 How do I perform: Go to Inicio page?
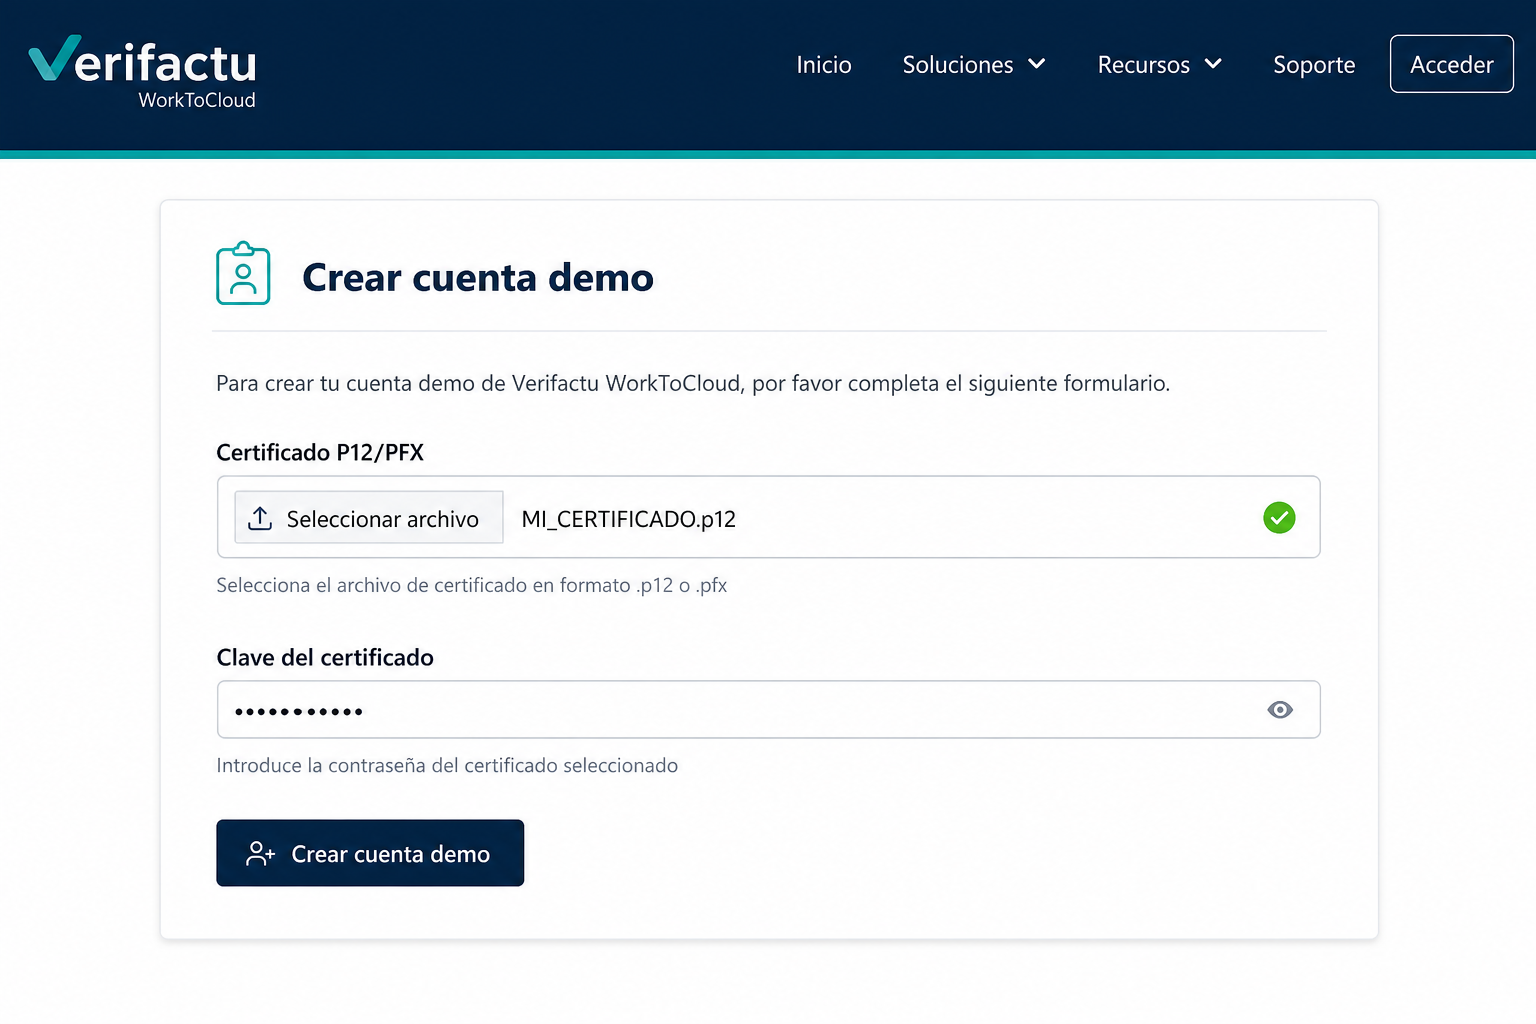coord(824,65)
